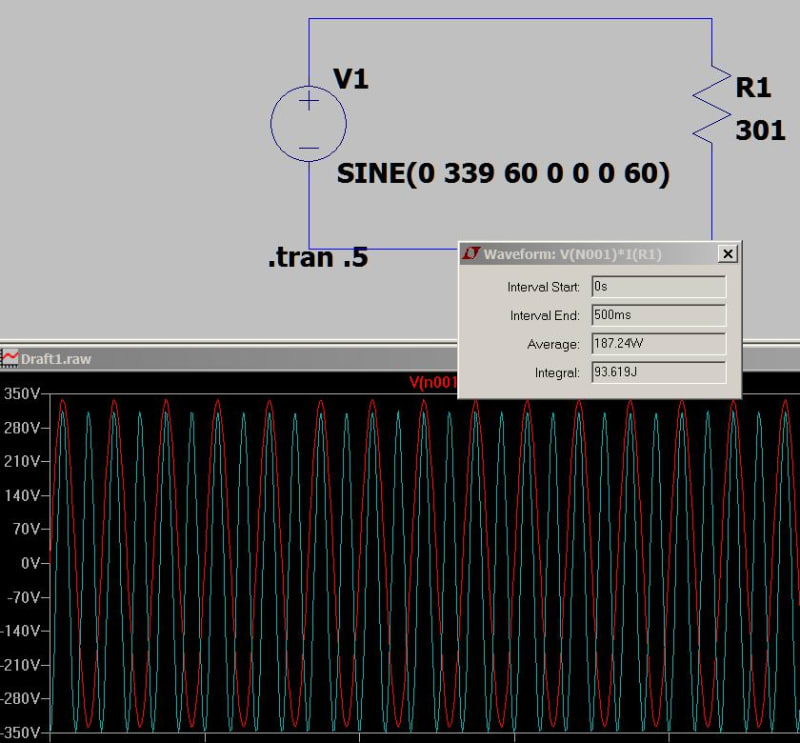
Task: Click the .tran .5 simulation directive
Action: (x=318, y=257)
